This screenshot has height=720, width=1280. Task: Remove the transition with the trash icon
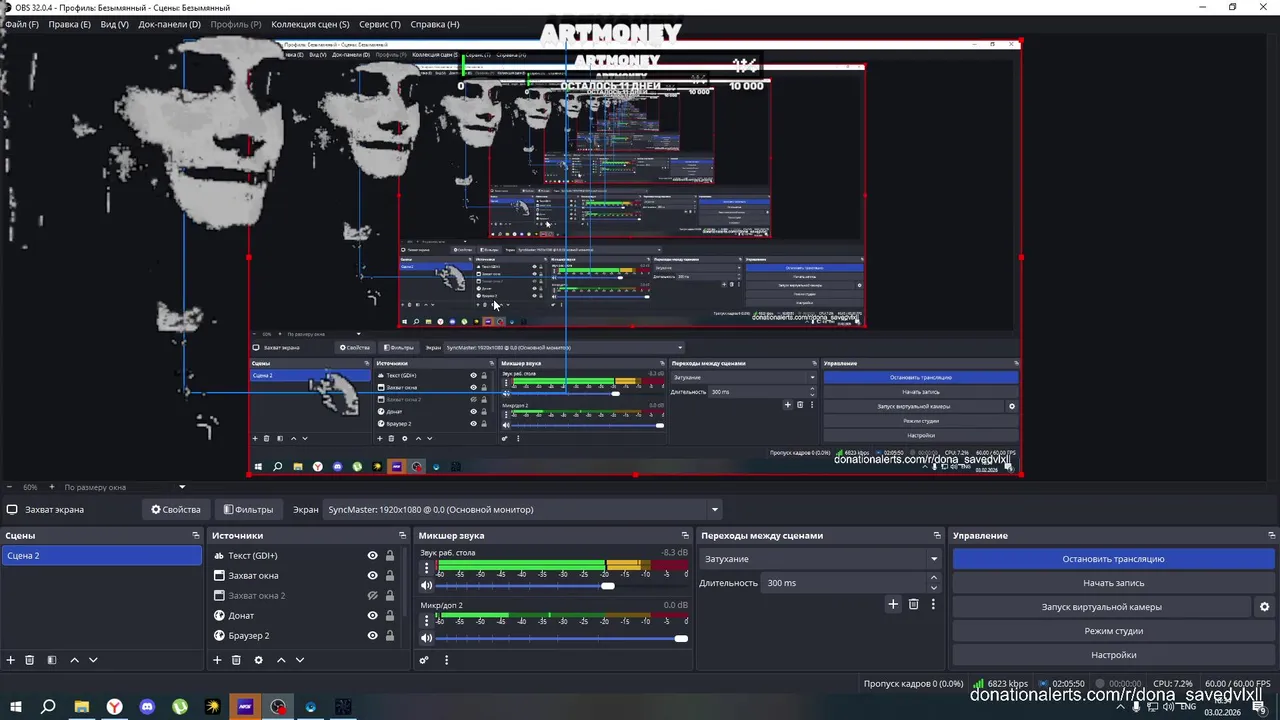point(913,604)
